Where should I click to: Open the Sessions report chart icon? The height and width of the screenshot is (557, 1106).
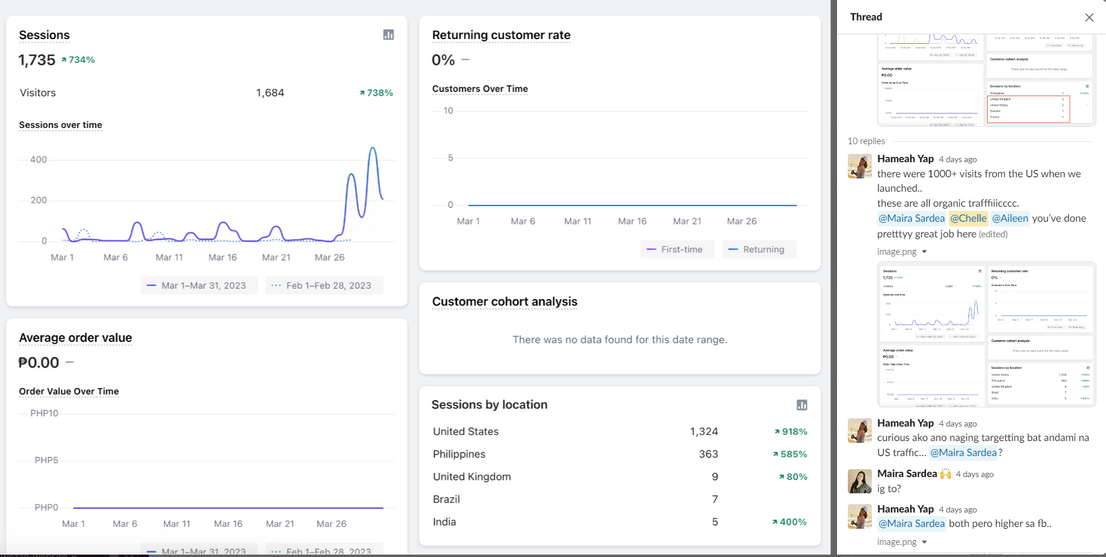point(388,35)
